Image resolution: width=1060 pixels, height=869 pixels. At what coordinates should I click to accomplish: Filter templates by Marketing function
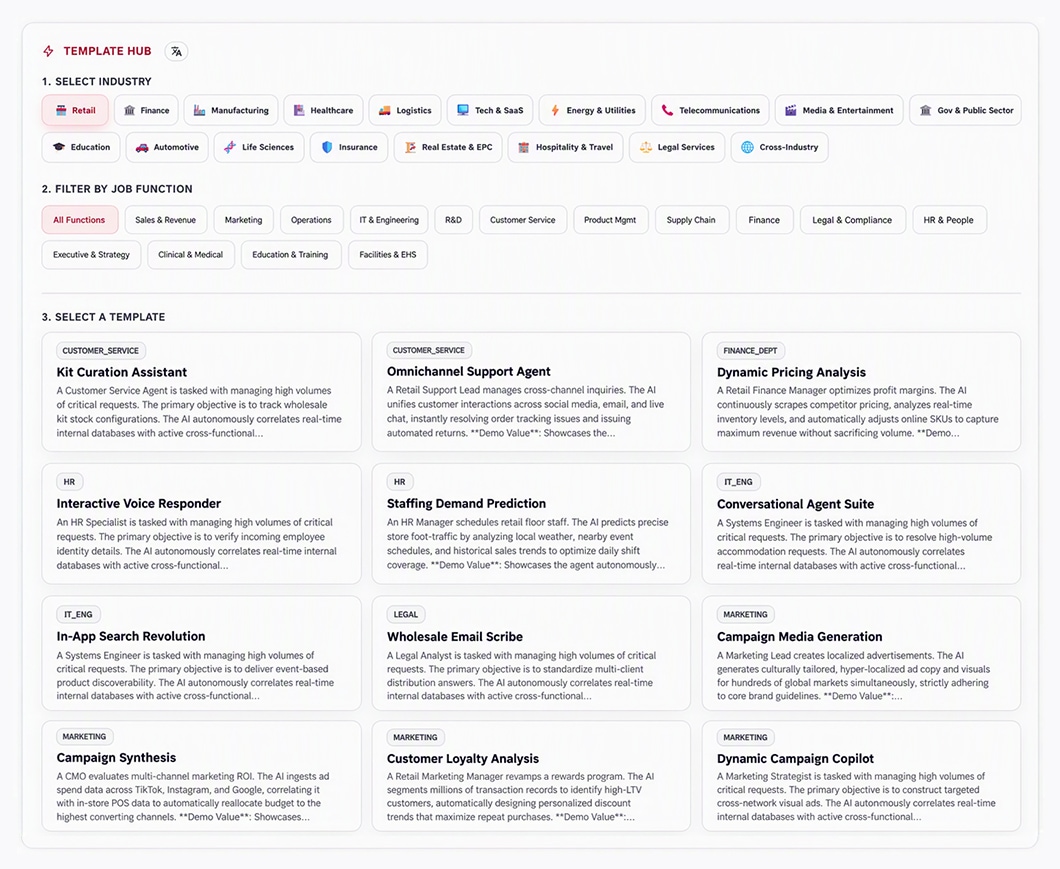pyautogui.click(x=243, y=220)
